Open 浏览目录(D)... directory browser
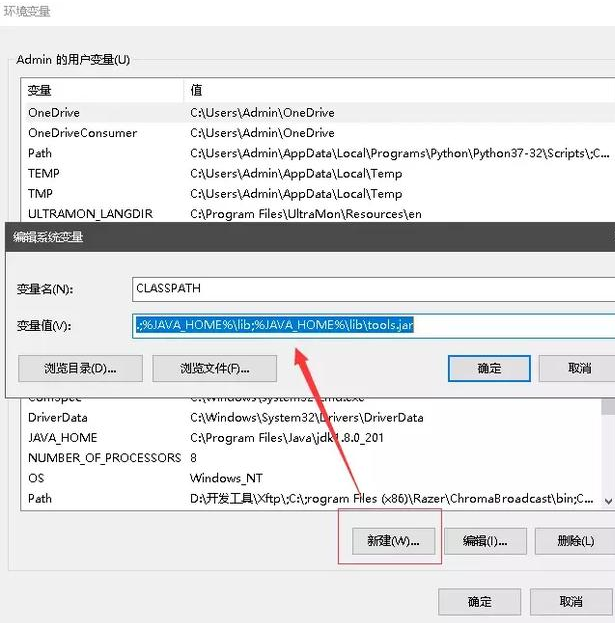The width and height of the screenshot is (615, 623). pos(80,368)
